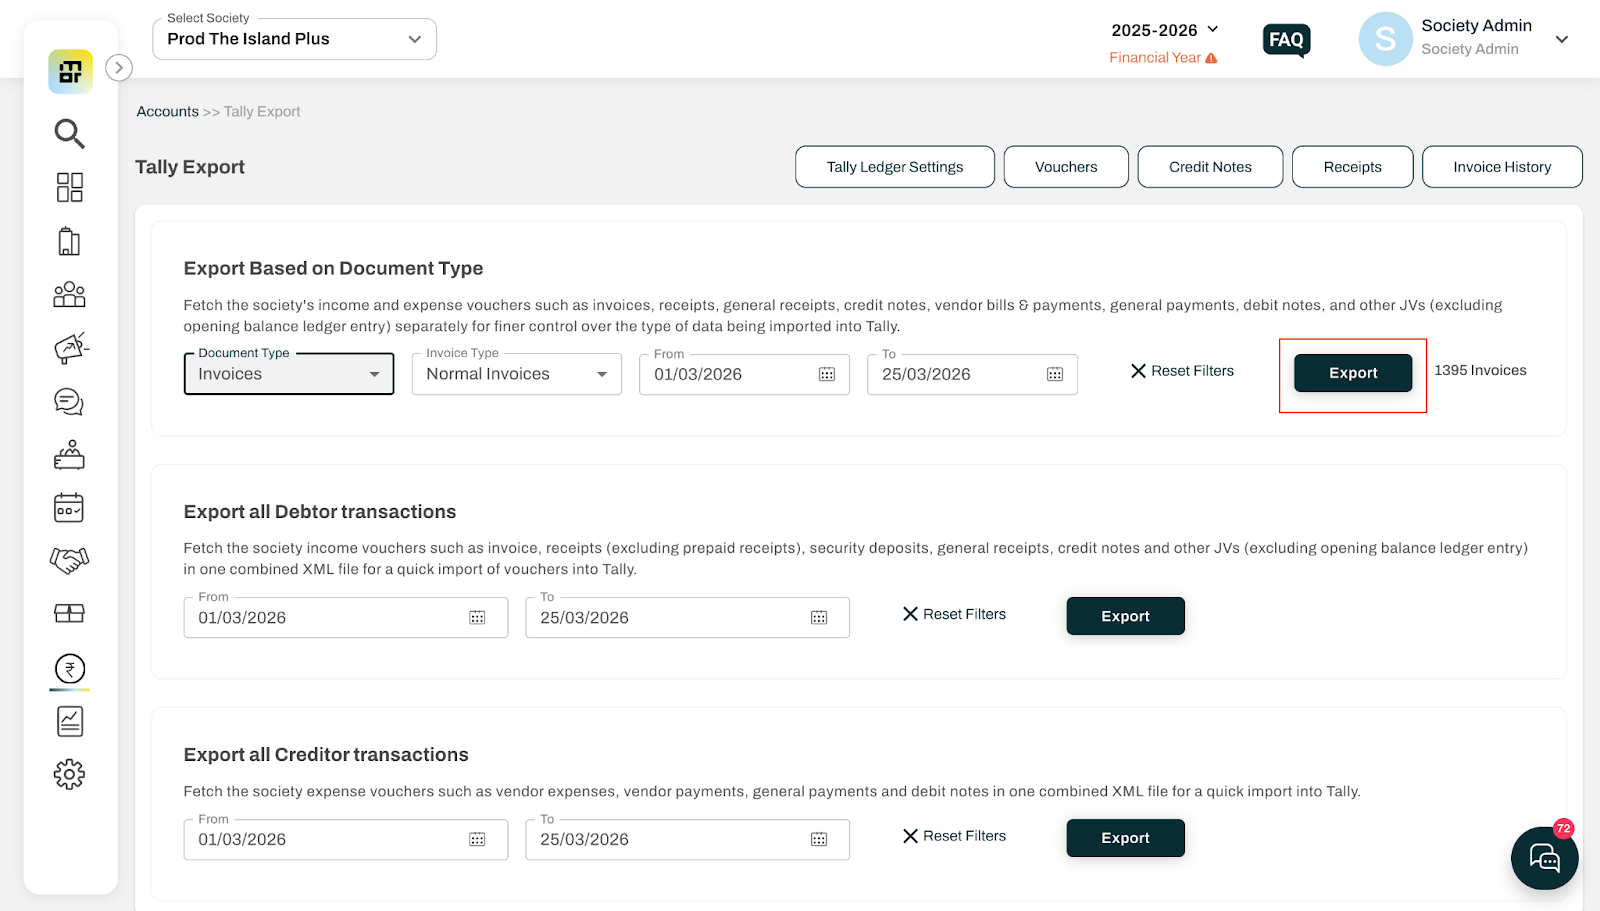
Task: Export all Debtor transactions
Action: (x=1125, y=616)
